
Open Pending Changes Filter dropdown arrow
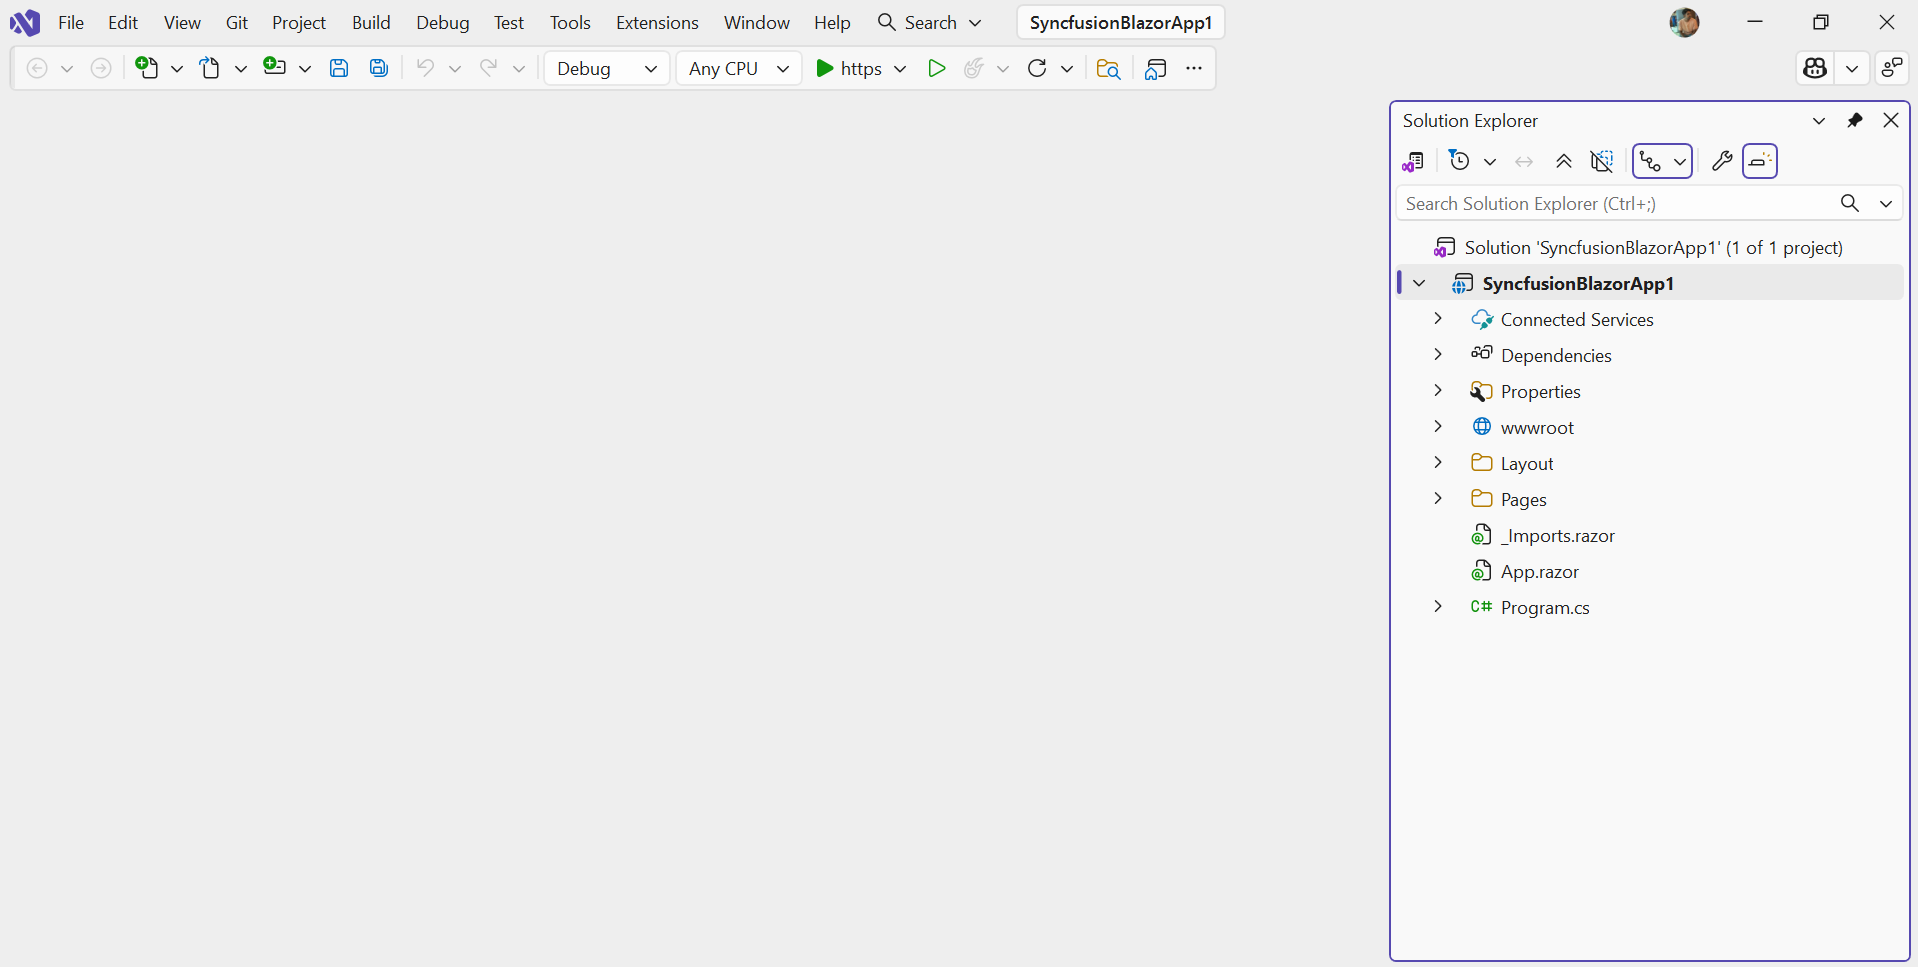[x=1490, y=161]
